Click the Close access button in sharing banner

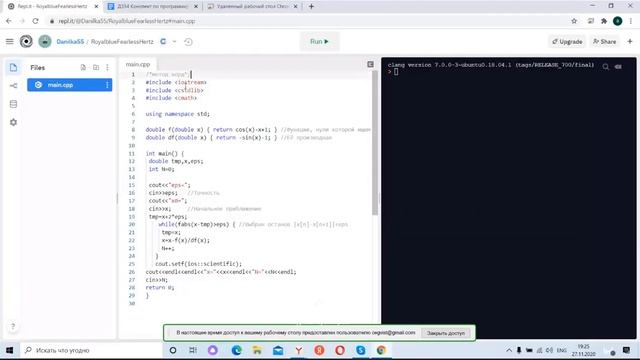point(446,333)
